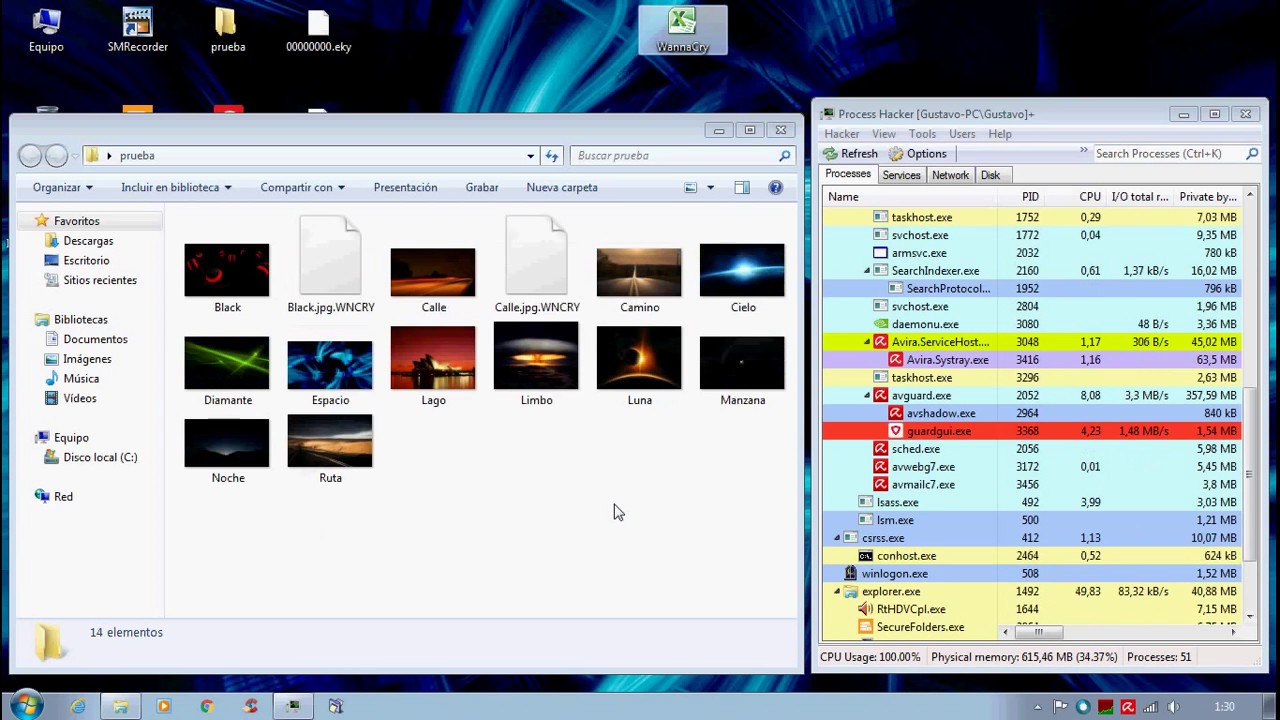
Task: Switch to the Disk tab
Action: (x=990, y=175)
